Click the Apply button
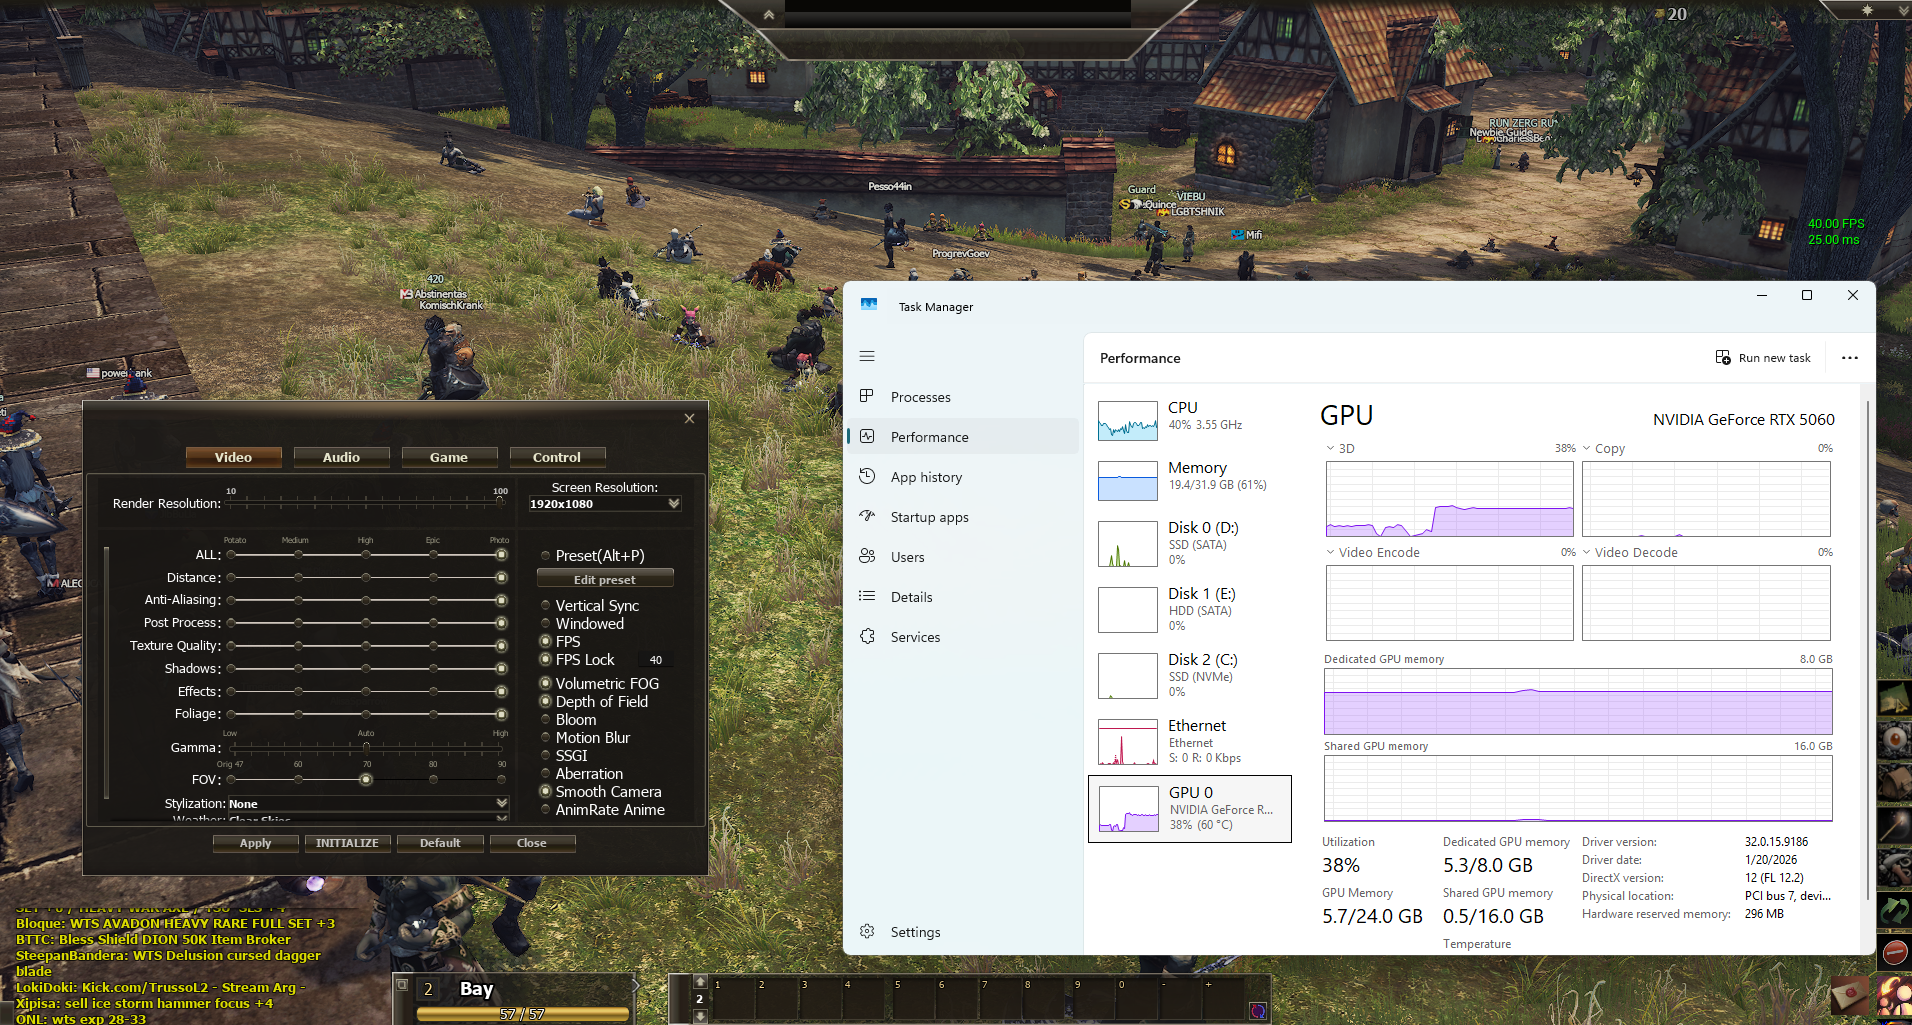1912x1025 pixels. [x=255, y=843]
